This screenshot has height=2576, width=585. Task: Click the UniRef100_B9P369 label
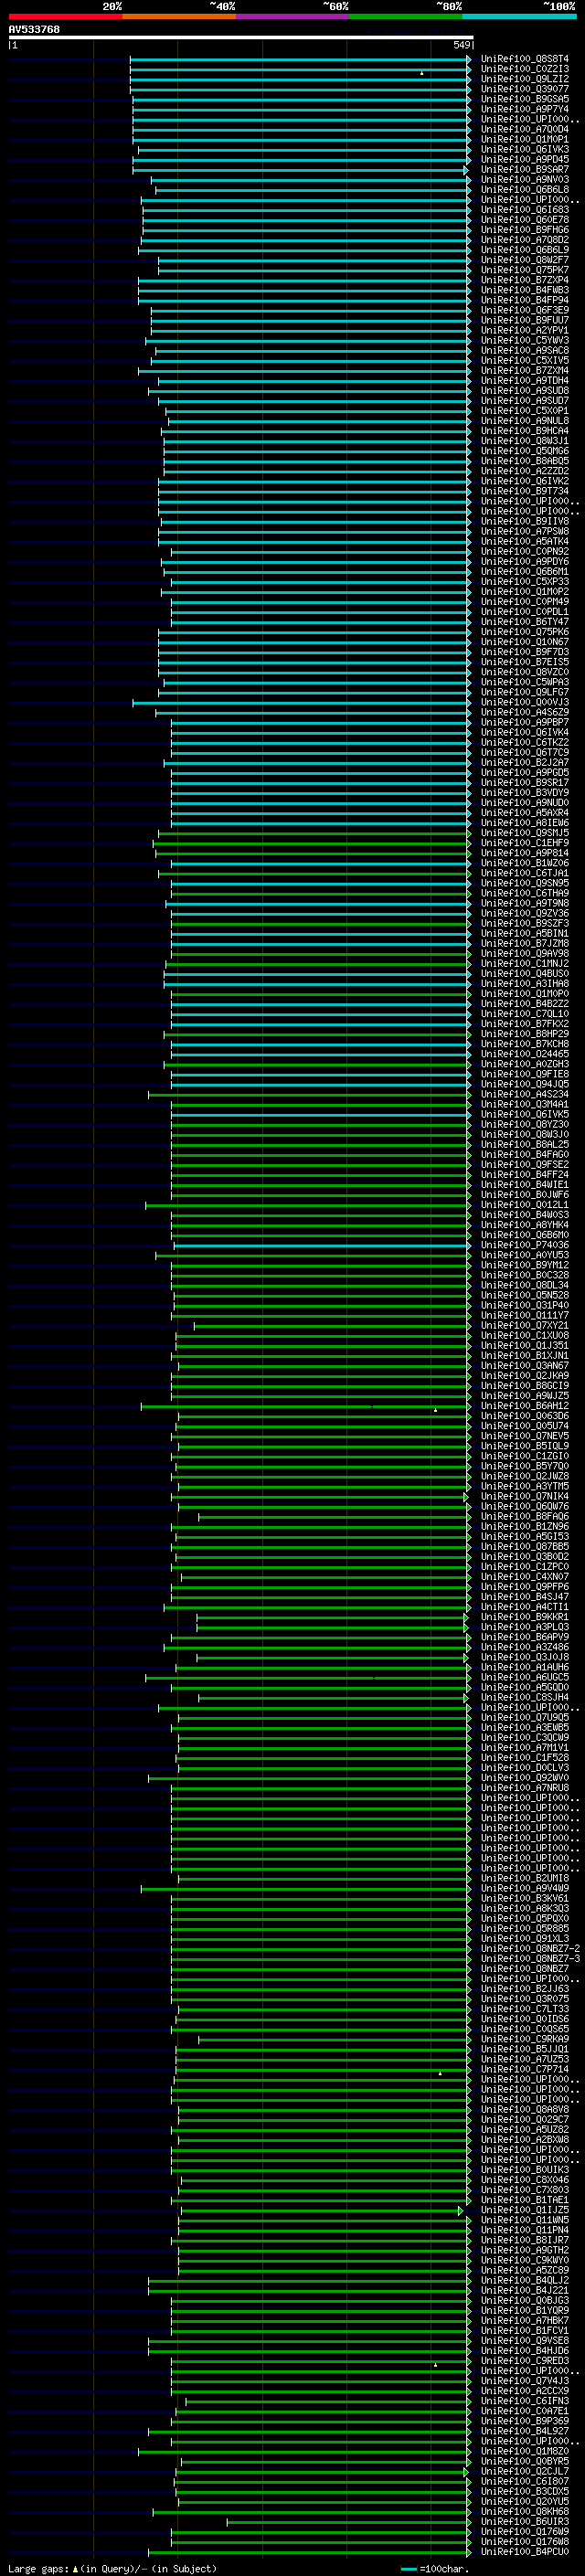click(524, 2421)
